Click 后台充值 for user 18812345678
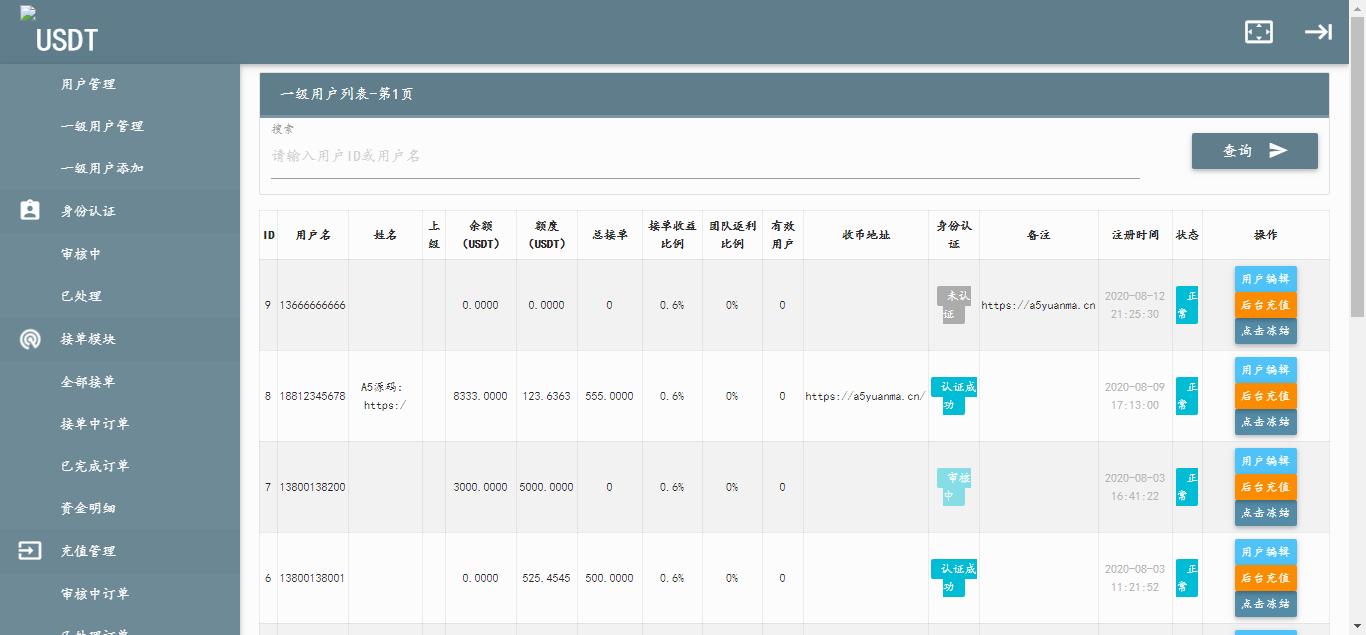 pos(1265,396)
